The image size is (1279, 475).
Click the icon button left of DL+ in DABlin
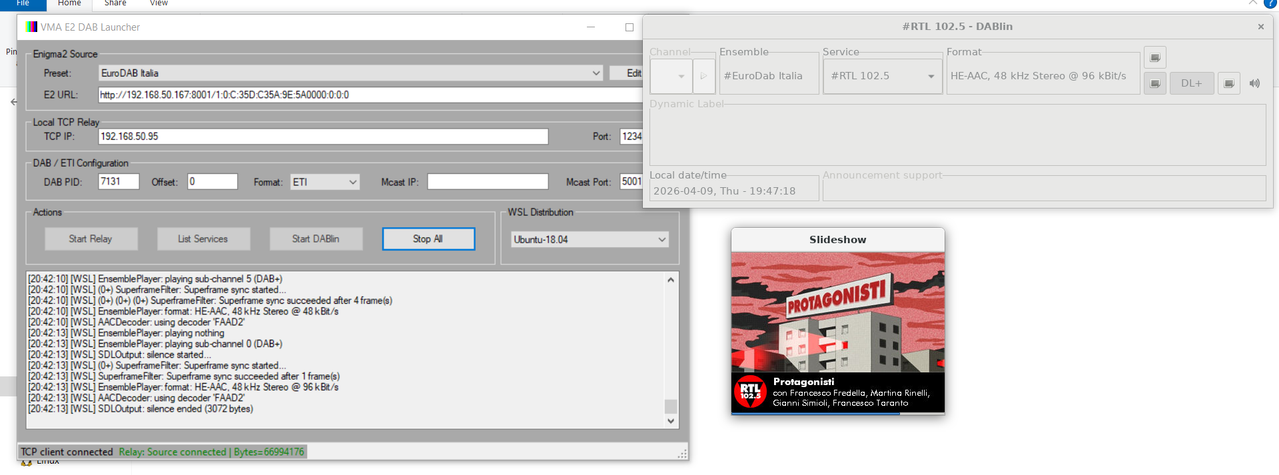(1155, 83)
